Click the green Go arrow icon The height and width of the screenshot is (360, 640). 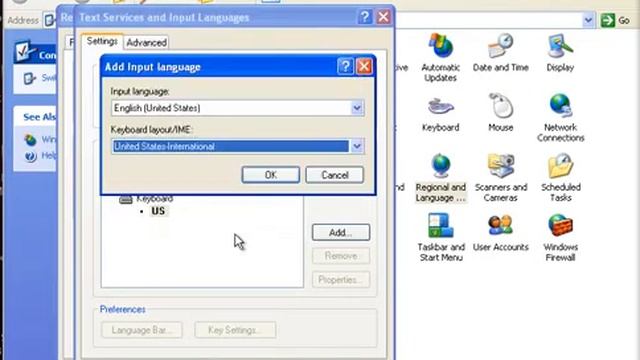click(608, 20)
